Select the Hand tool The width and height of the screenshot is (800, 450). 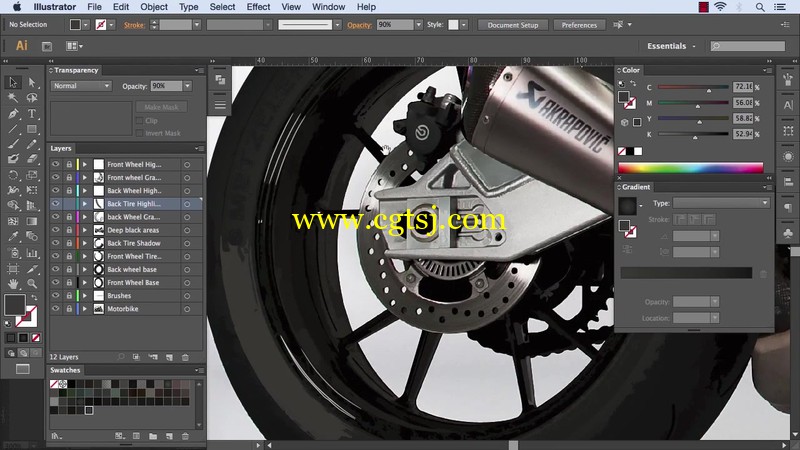click(13, 283)
